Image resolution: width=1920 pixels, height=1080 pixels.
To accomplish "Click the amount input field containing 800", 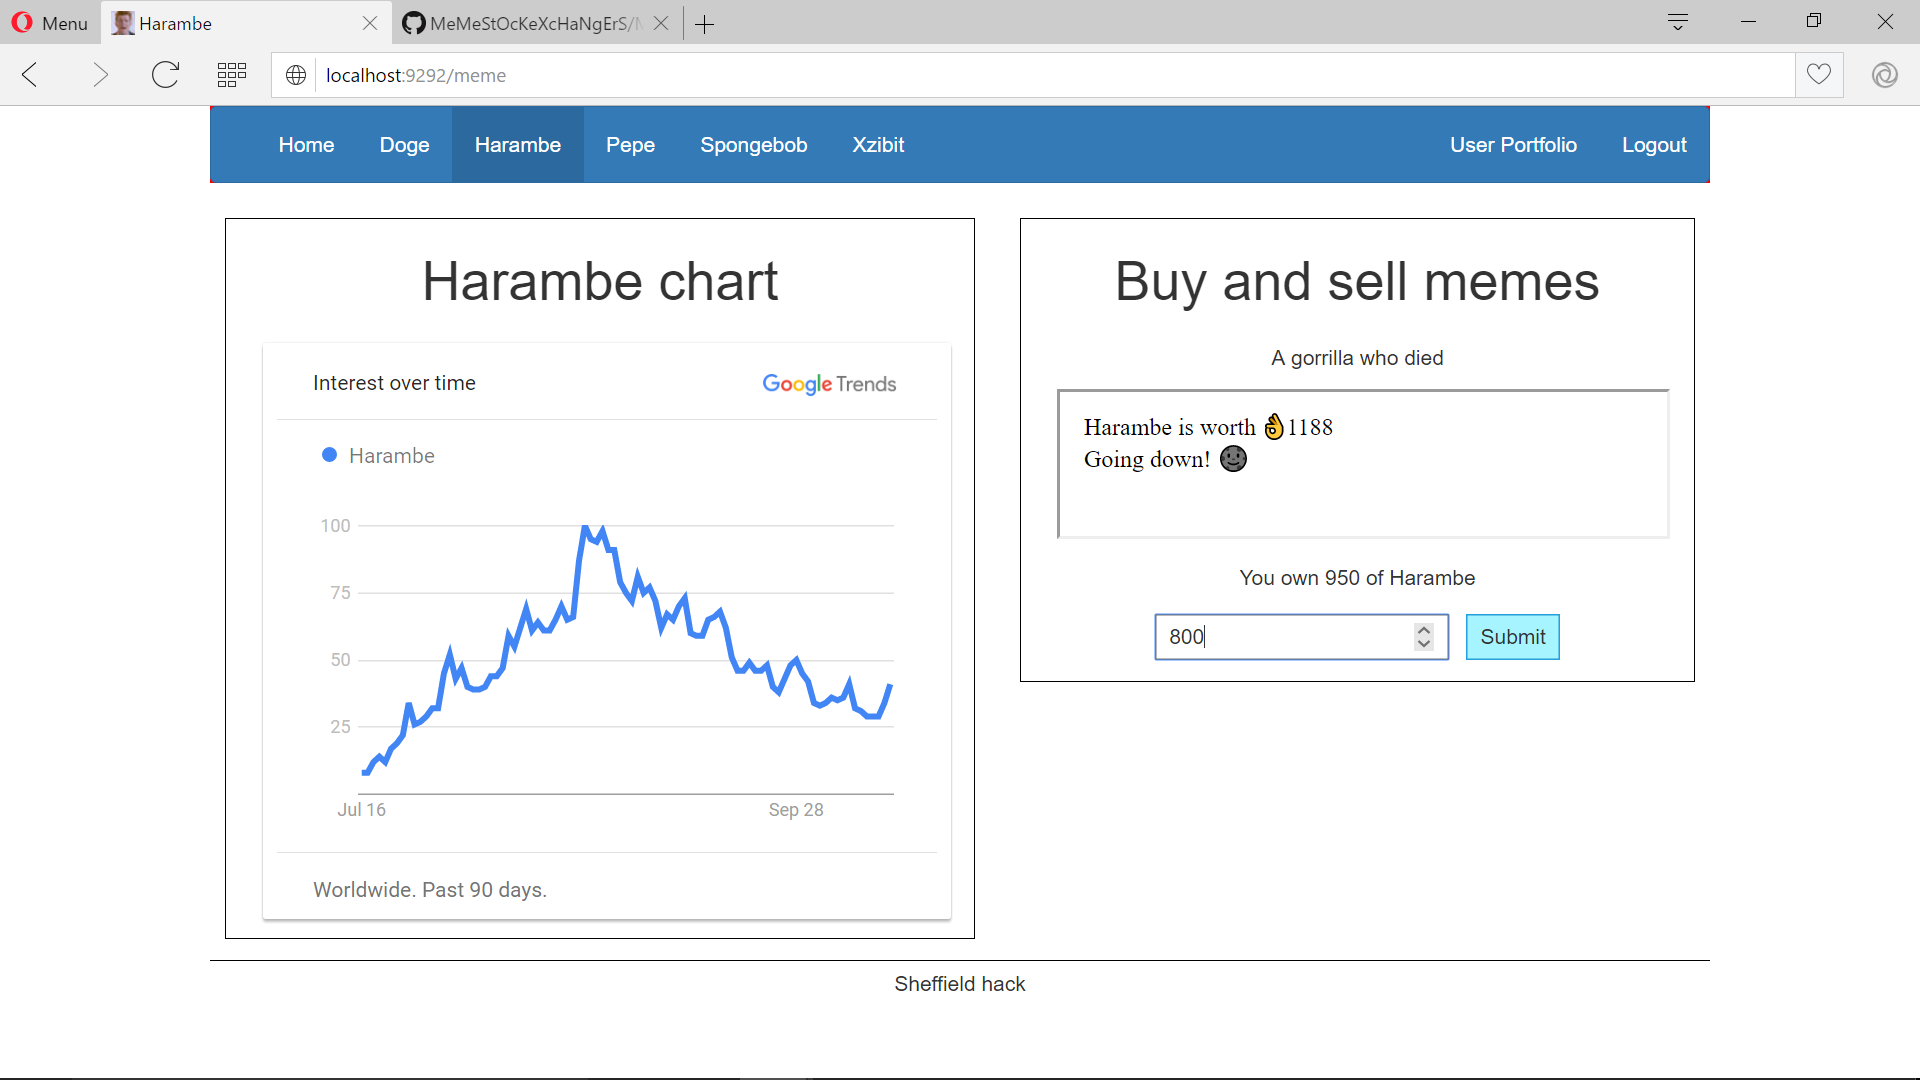I will click(1280, 637).
